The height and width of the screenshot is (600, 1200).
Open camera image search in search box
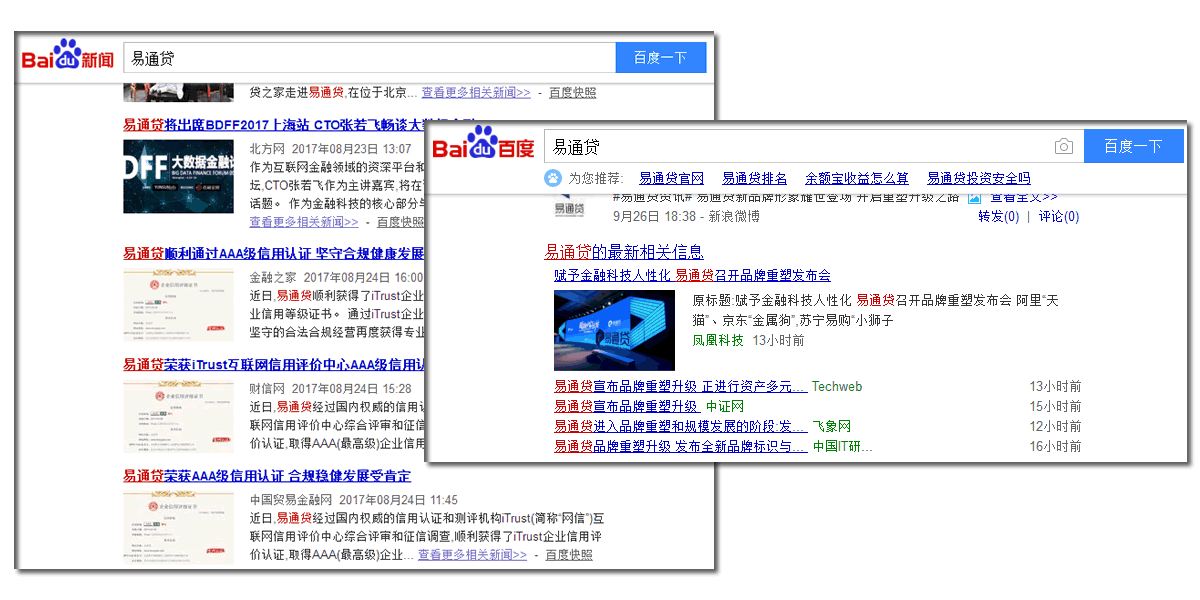click(1064, 147)
